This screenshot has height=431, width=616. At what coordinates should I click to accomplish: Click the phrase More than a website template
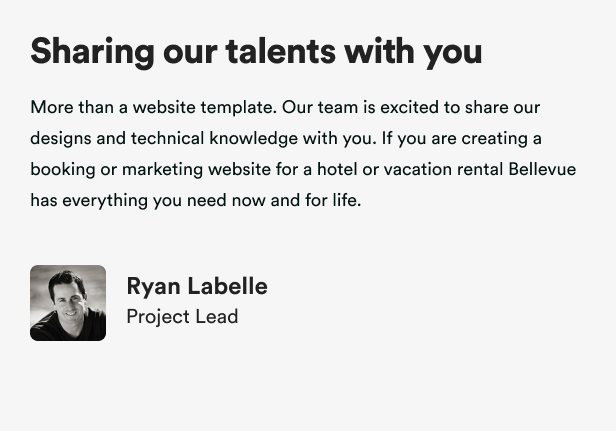(x=153, y=107)
